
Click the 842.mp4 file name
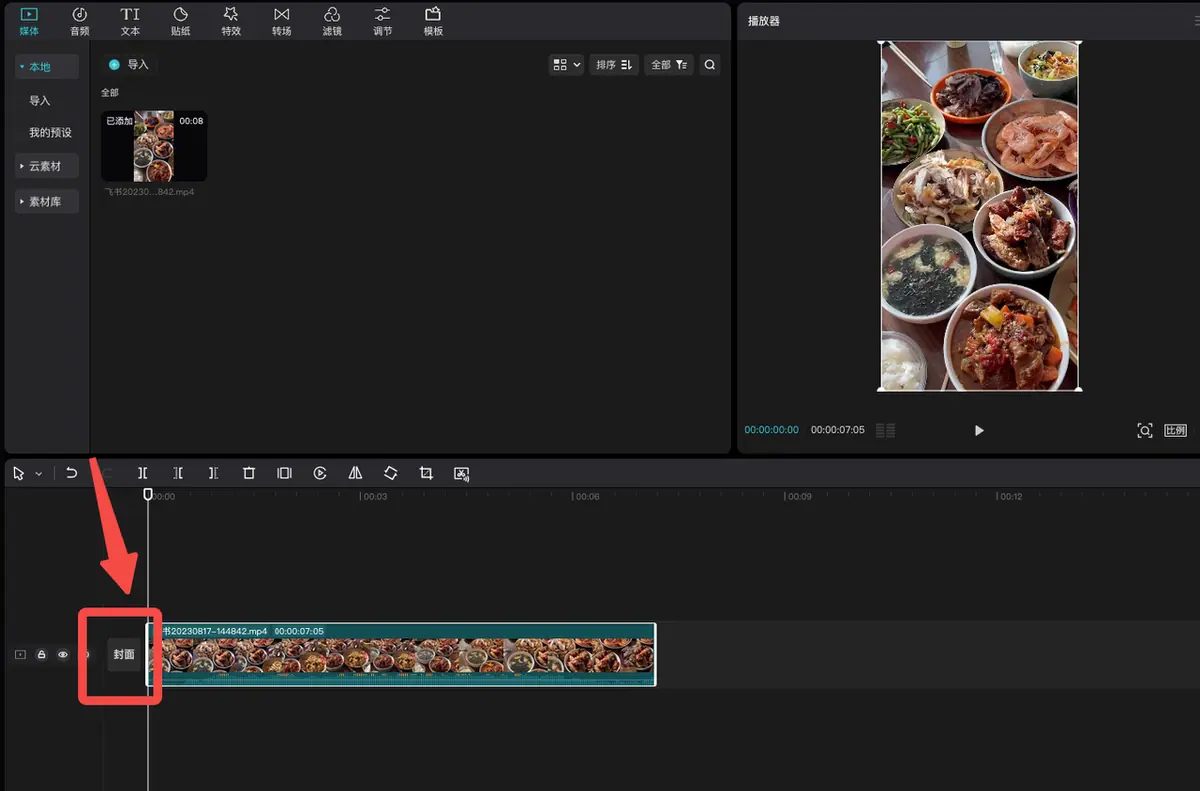point(150,192)
